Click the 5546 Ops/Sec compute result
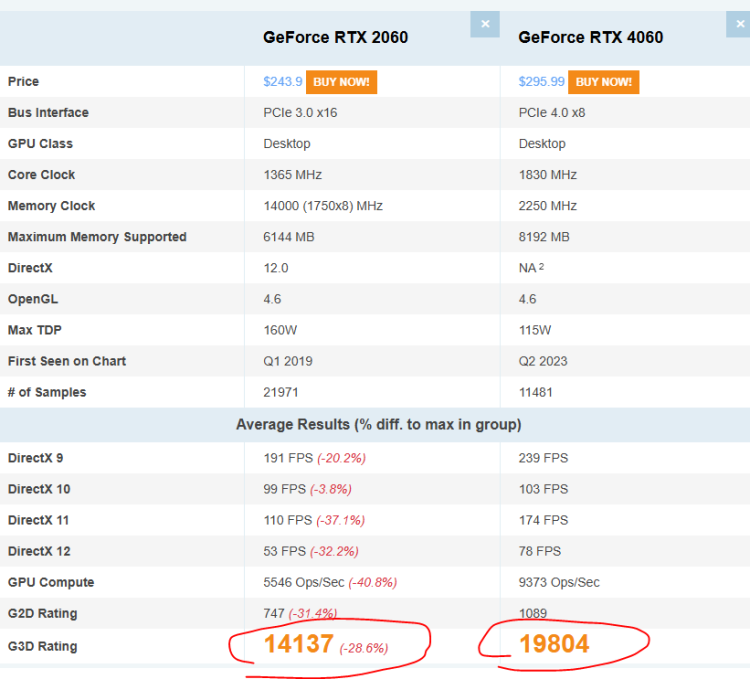The image size is (750, 679). [304, 582]
